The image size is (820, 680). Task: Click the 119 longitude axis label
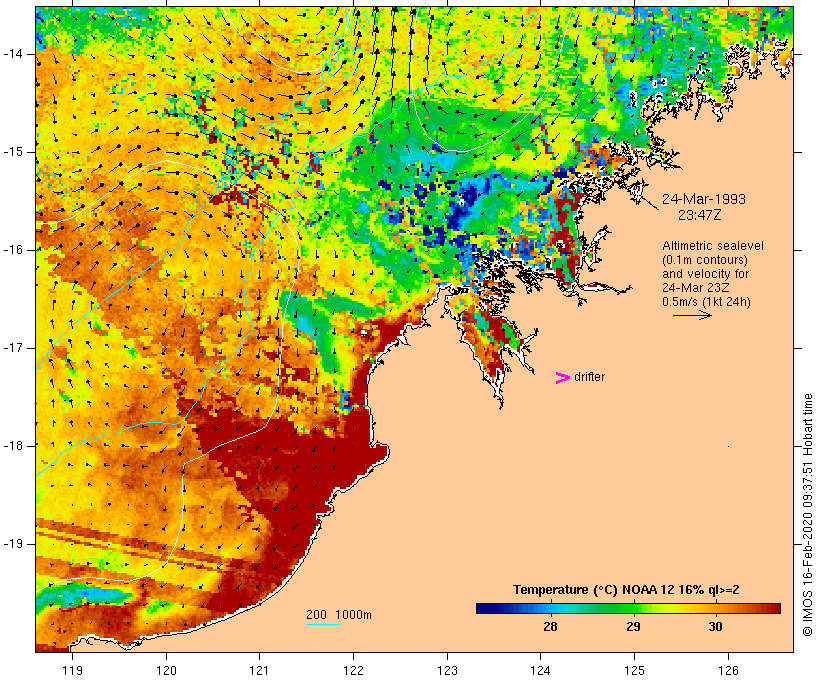72,670
